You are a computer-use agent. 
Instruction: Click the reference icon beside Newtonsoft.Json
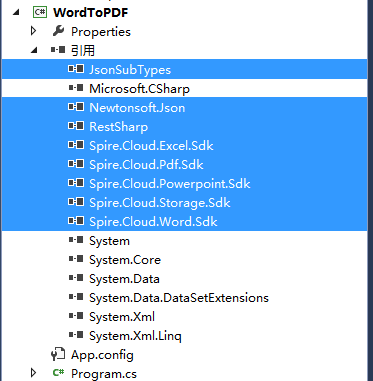point(76,107)
